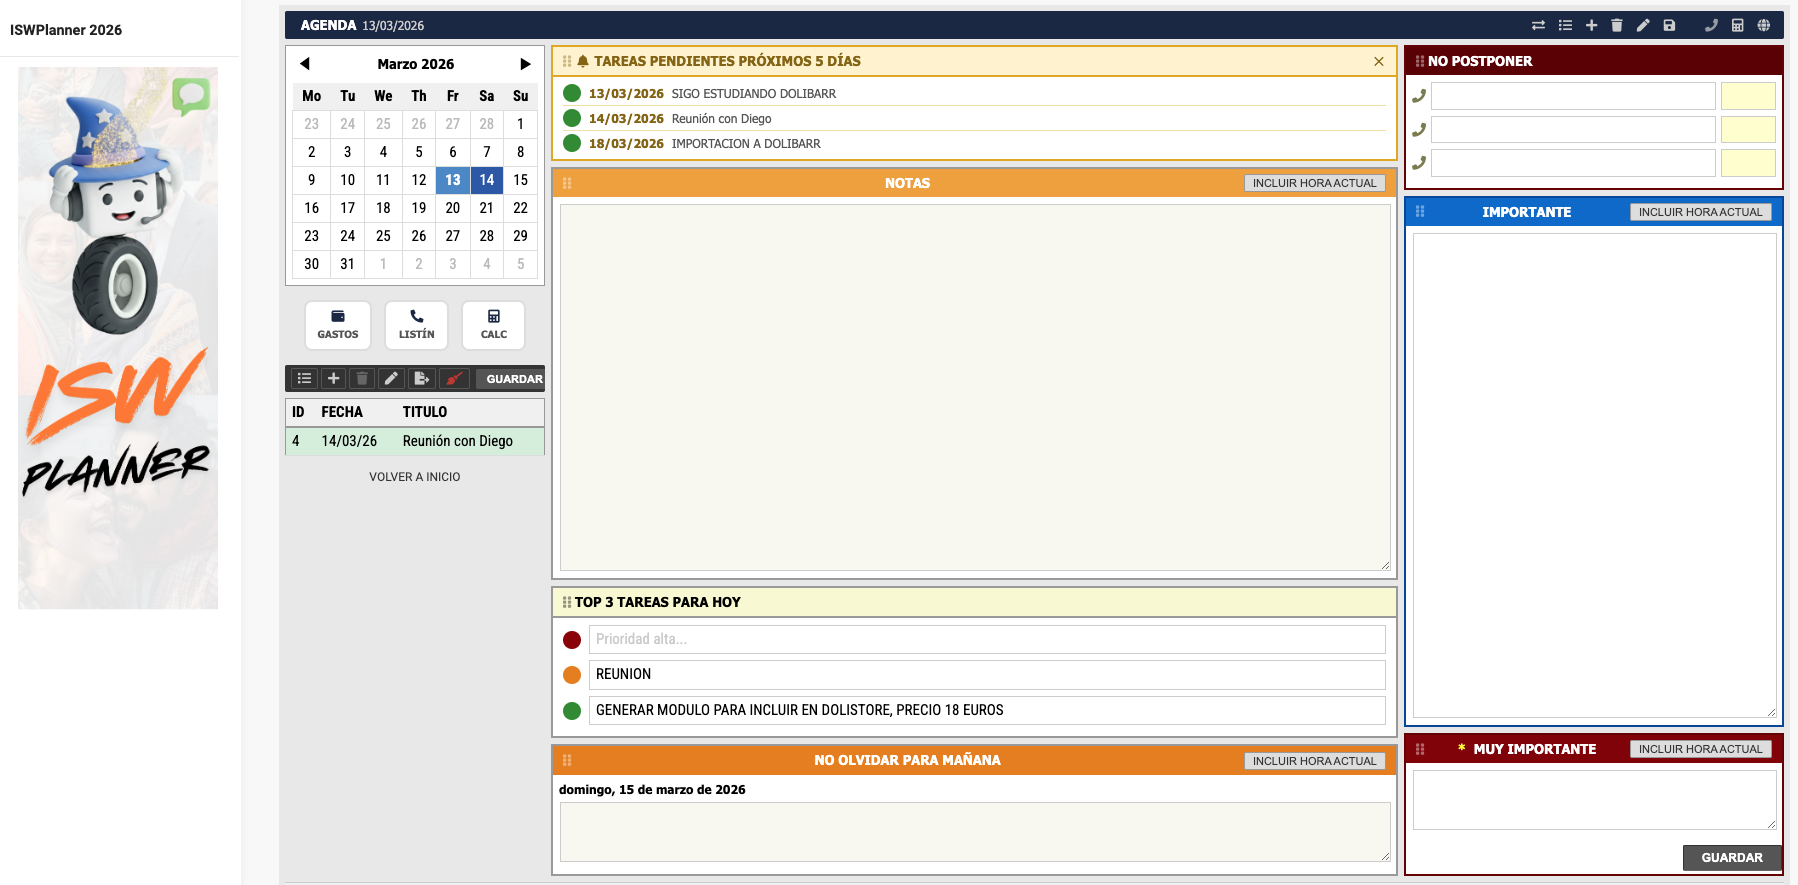Click the floppy disk save icon in the Agenda bar
Viewport: 1798px width, 885px height.
pos(1669,25)
